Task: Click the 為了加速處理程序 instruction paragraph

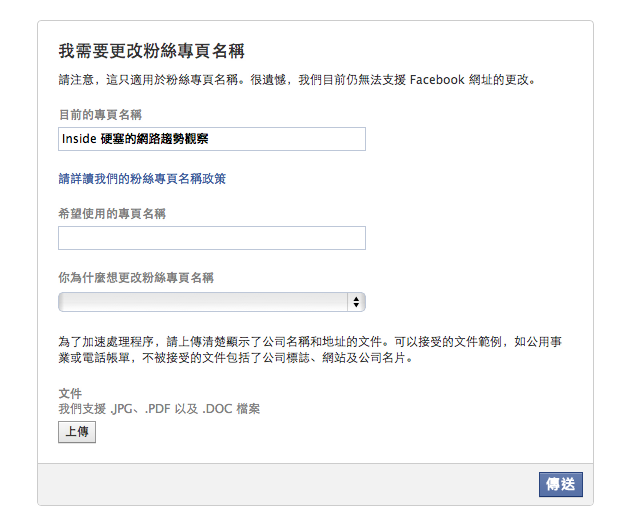Action: coord(310,350)
